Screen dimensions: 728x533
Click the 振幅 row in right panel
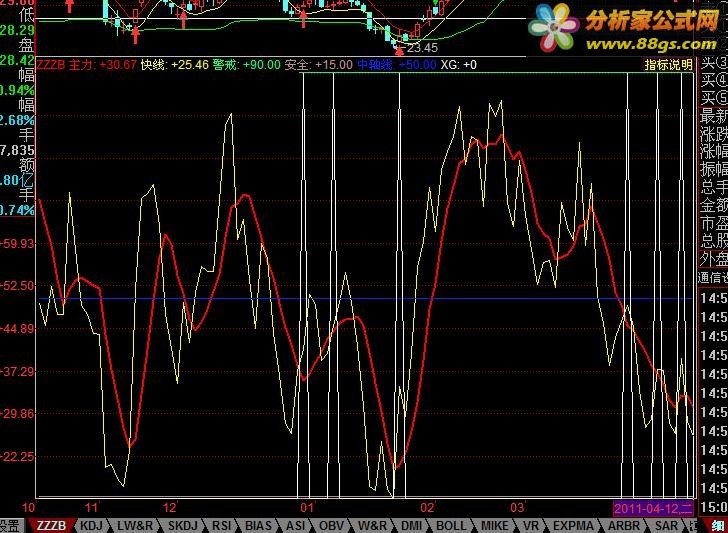[x=714, y=169]
